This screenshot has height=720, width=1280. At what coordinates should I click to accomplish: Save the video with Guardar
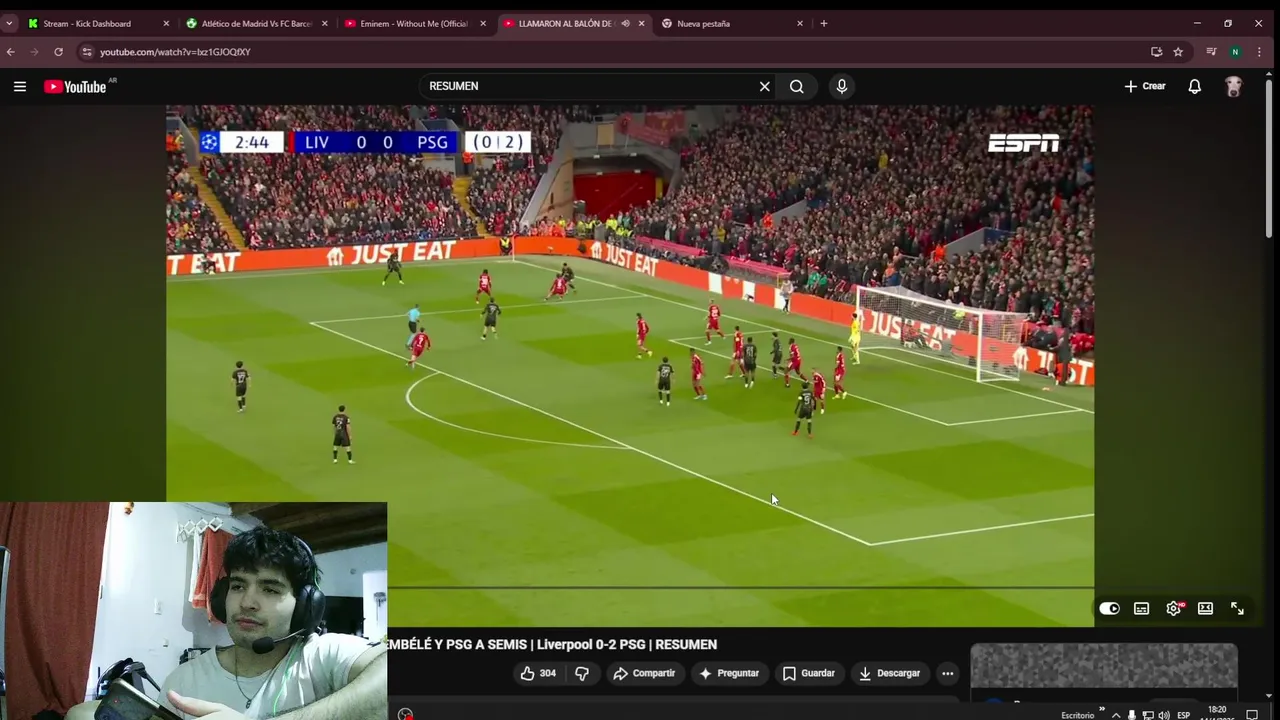pyautogui.click(x=808, y=673)
